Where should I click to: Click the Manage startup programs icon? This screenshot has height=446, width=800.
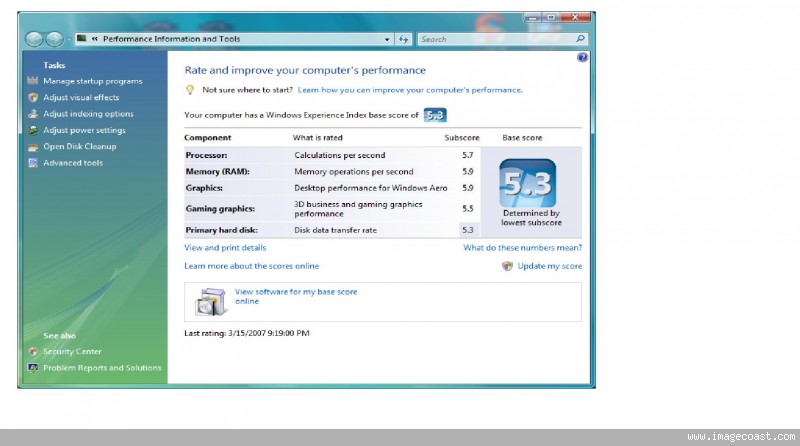pos(33,81)
